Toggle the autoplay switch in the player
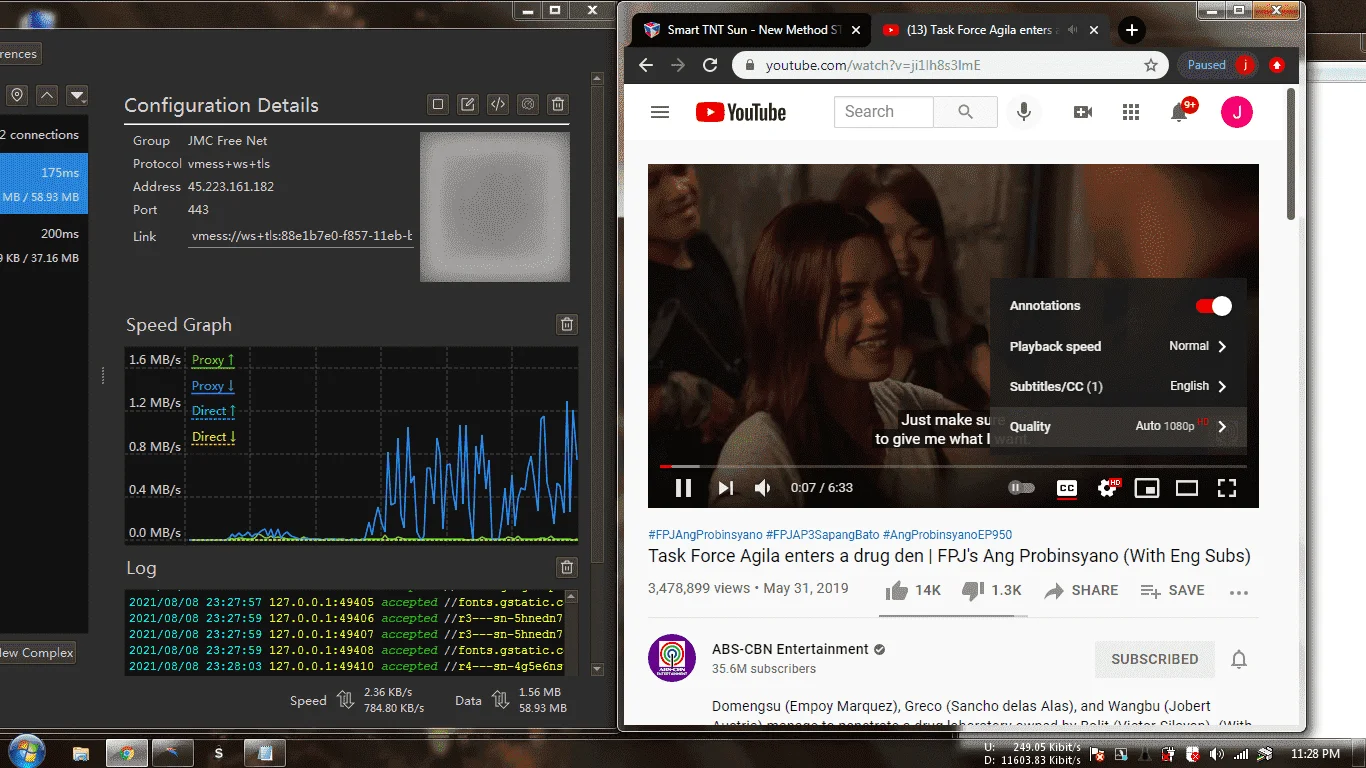Viewport: 1366px width, 768px height. click(x=1021, y=488)
